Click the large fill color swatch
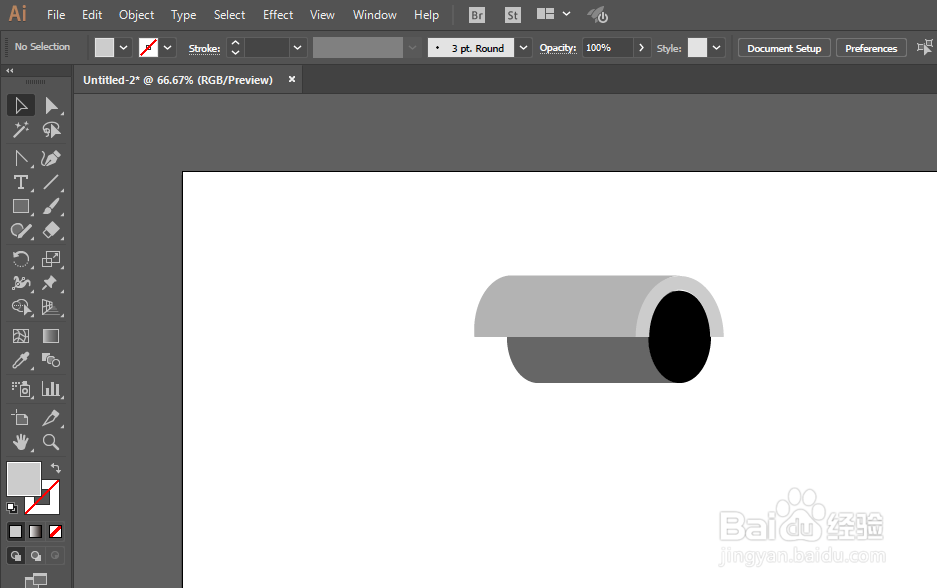The image size is (937, 588). click(24, 479)
